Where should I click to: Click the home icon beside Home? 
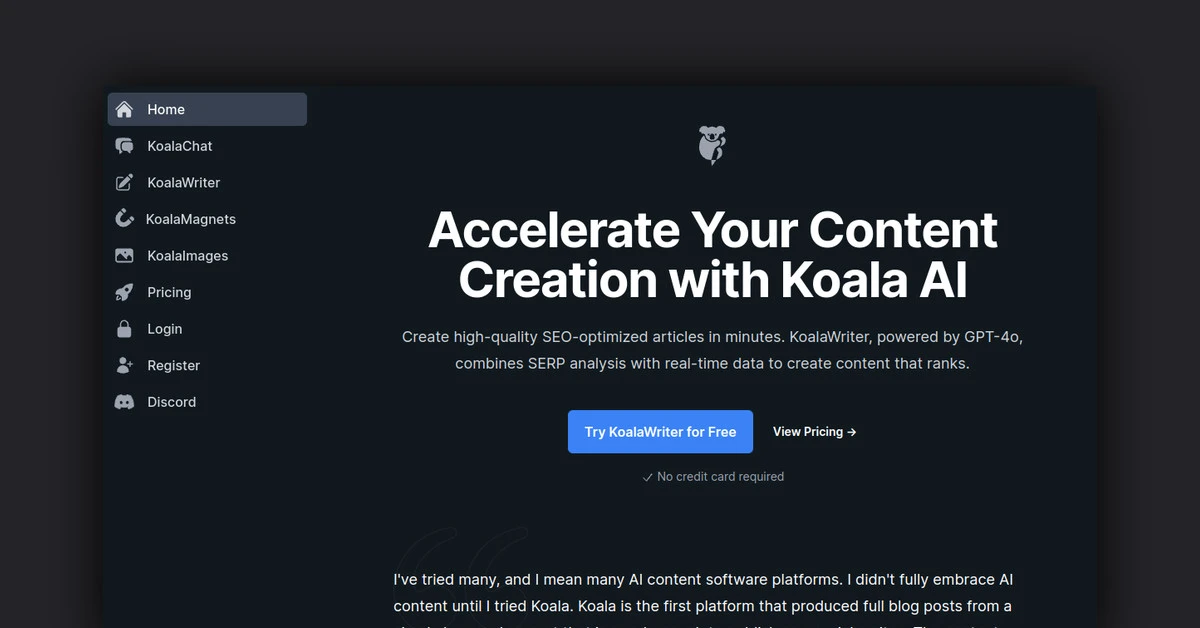click(123, 109)
